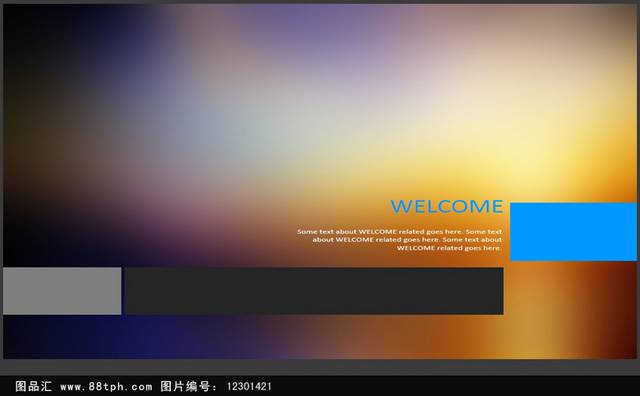The width and height of the screenshot is (640, 396).
Task: Click second line starting 'about WELCOME related'
Action: point(407,240)
